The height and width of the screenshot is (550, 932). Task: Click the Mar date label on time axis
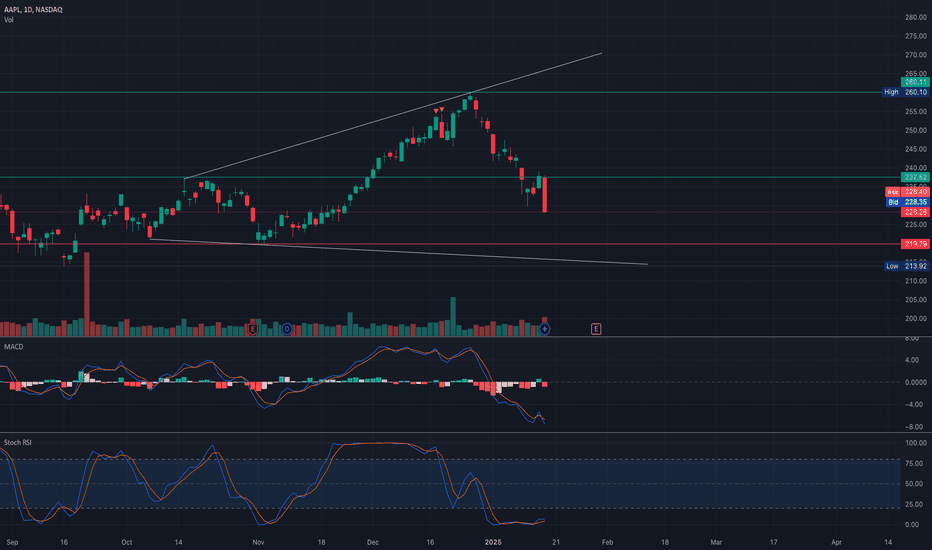(716, 542)
